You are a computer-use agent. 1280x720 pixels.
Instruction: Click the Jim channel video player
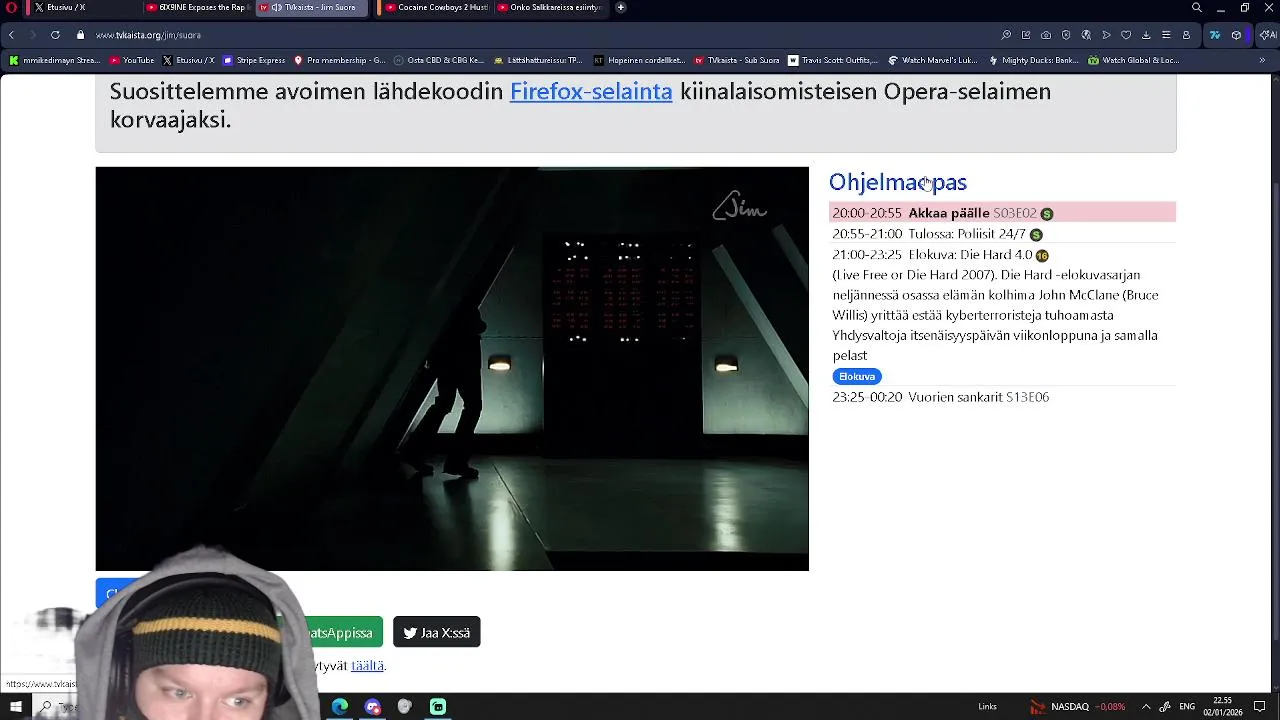[452, 368]
